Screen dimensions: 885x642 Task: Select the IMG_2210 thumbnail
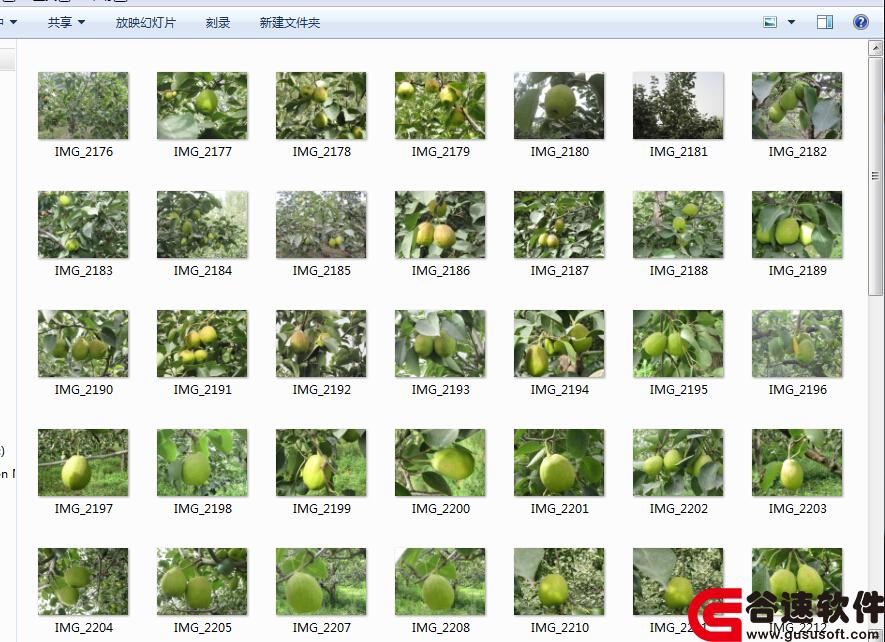(559, 582)
